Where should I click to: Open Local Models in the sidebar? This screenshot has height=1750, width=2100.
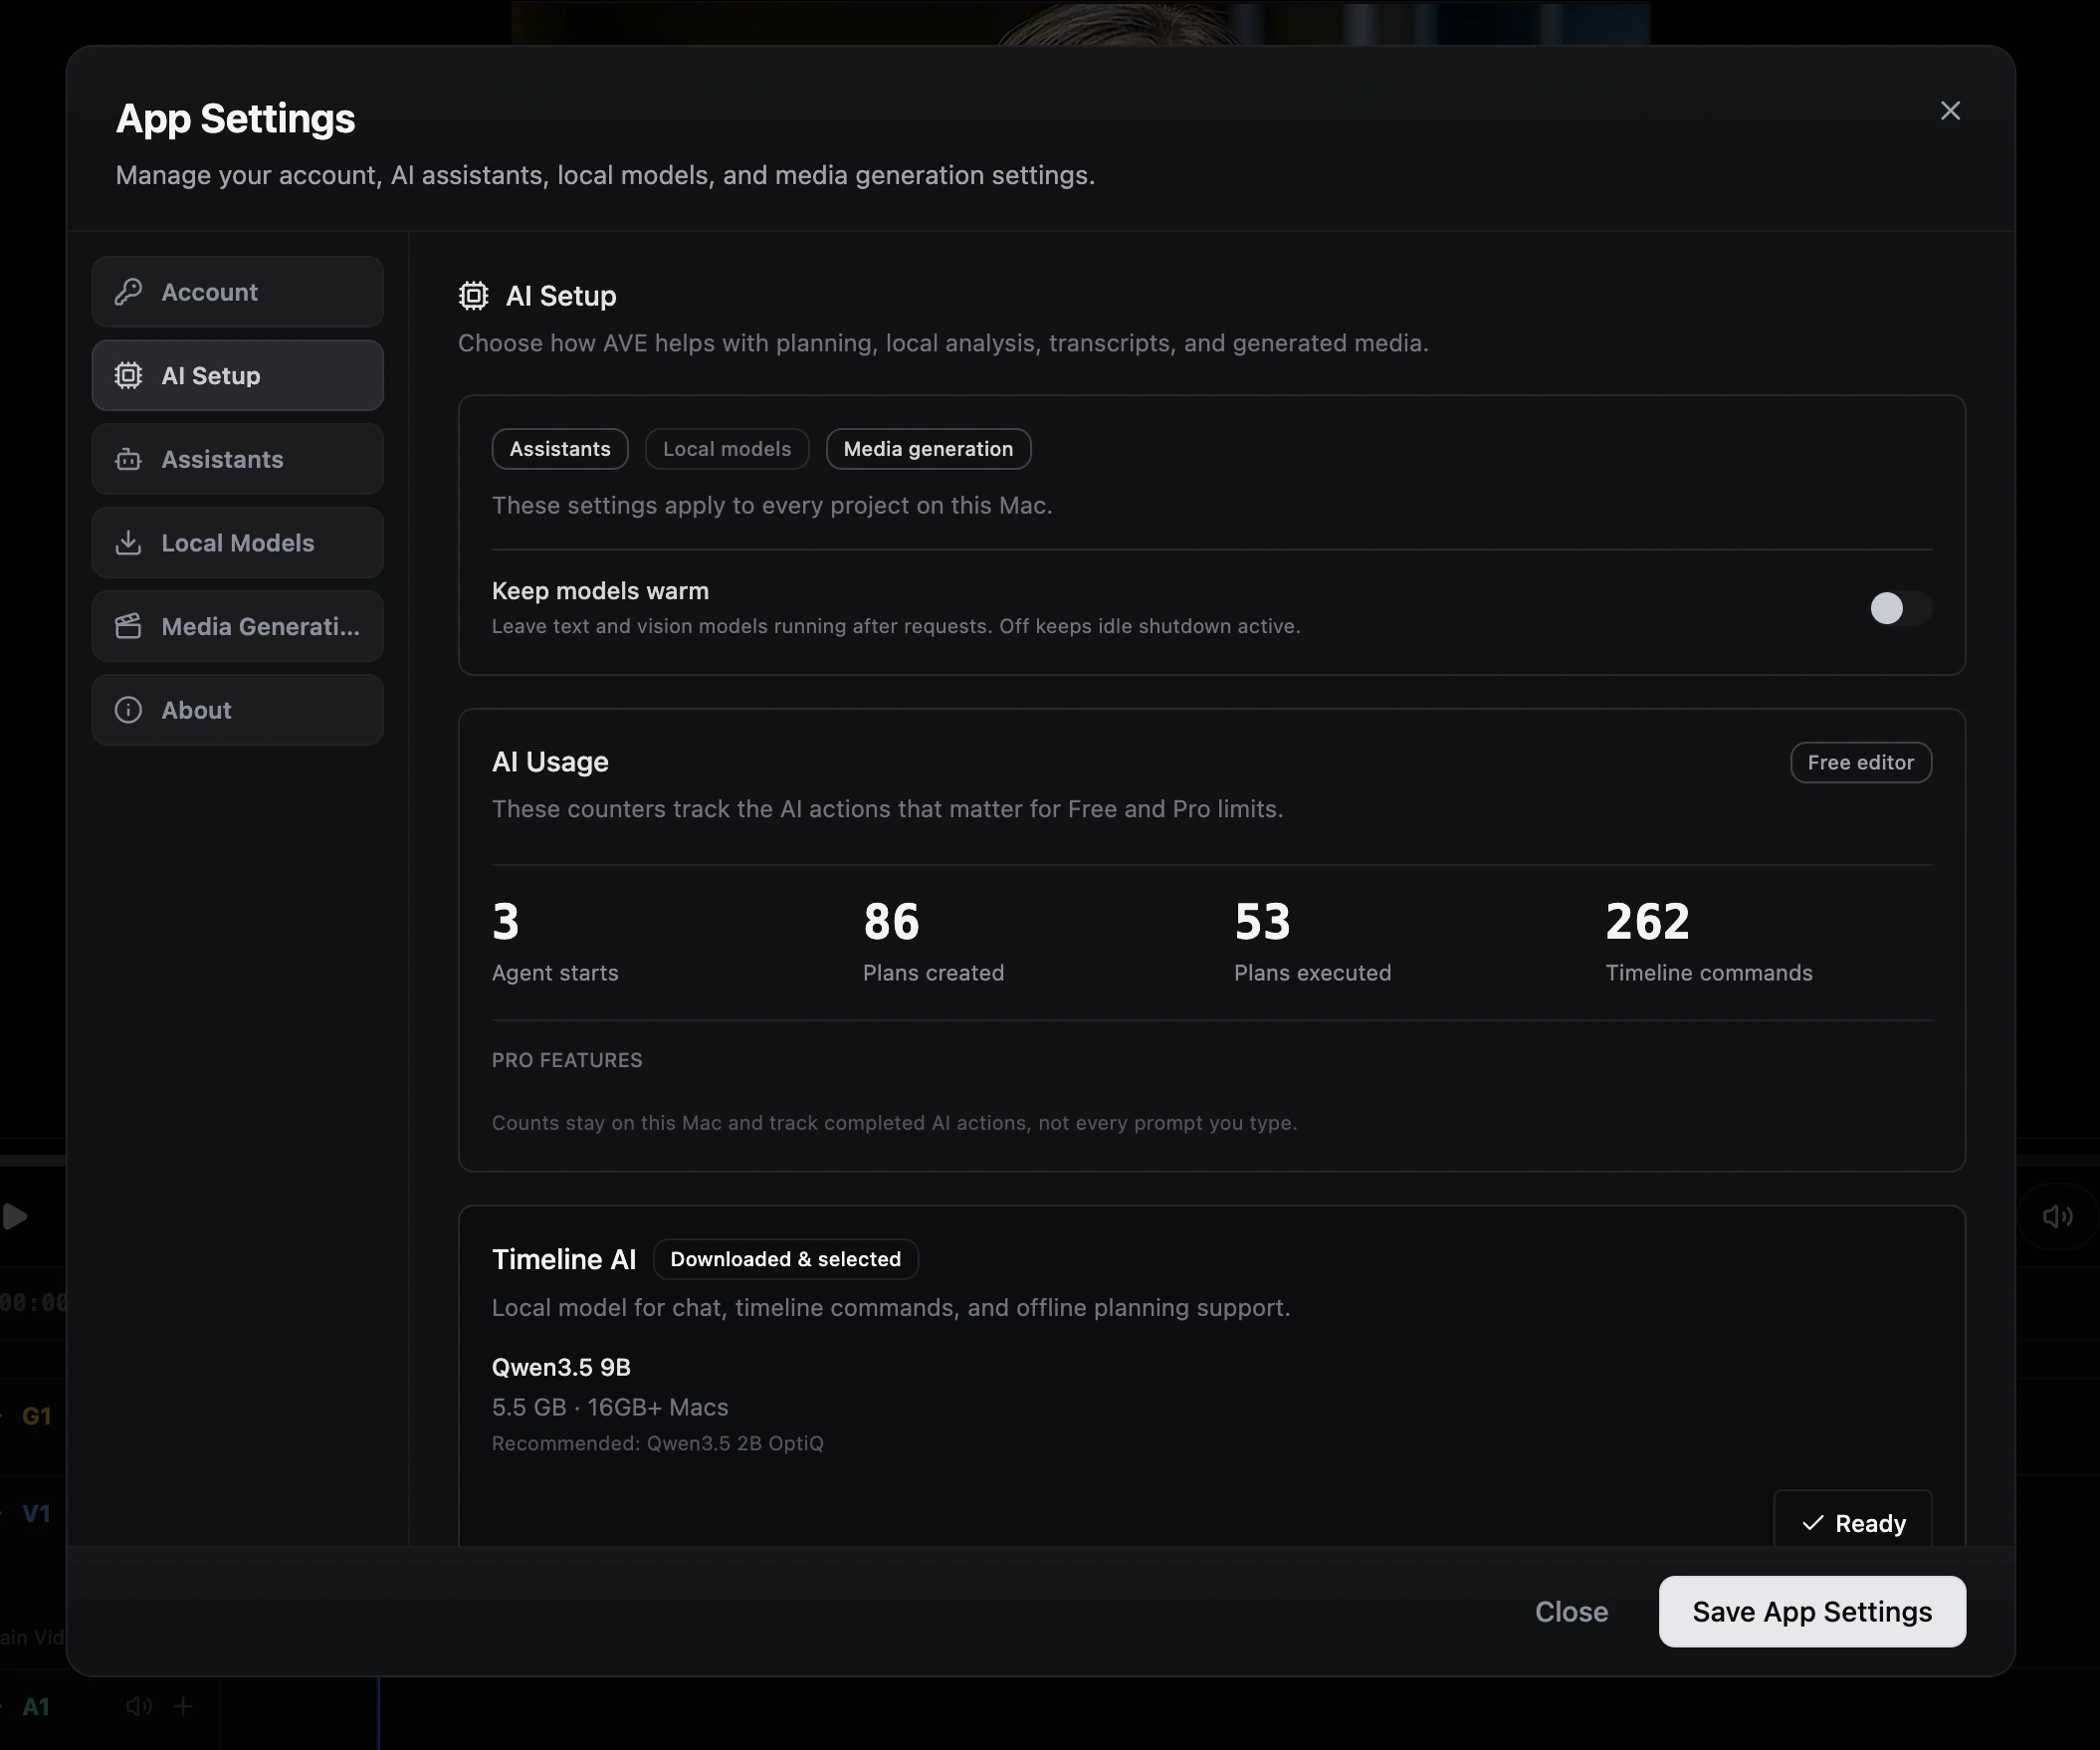(238, 542)
